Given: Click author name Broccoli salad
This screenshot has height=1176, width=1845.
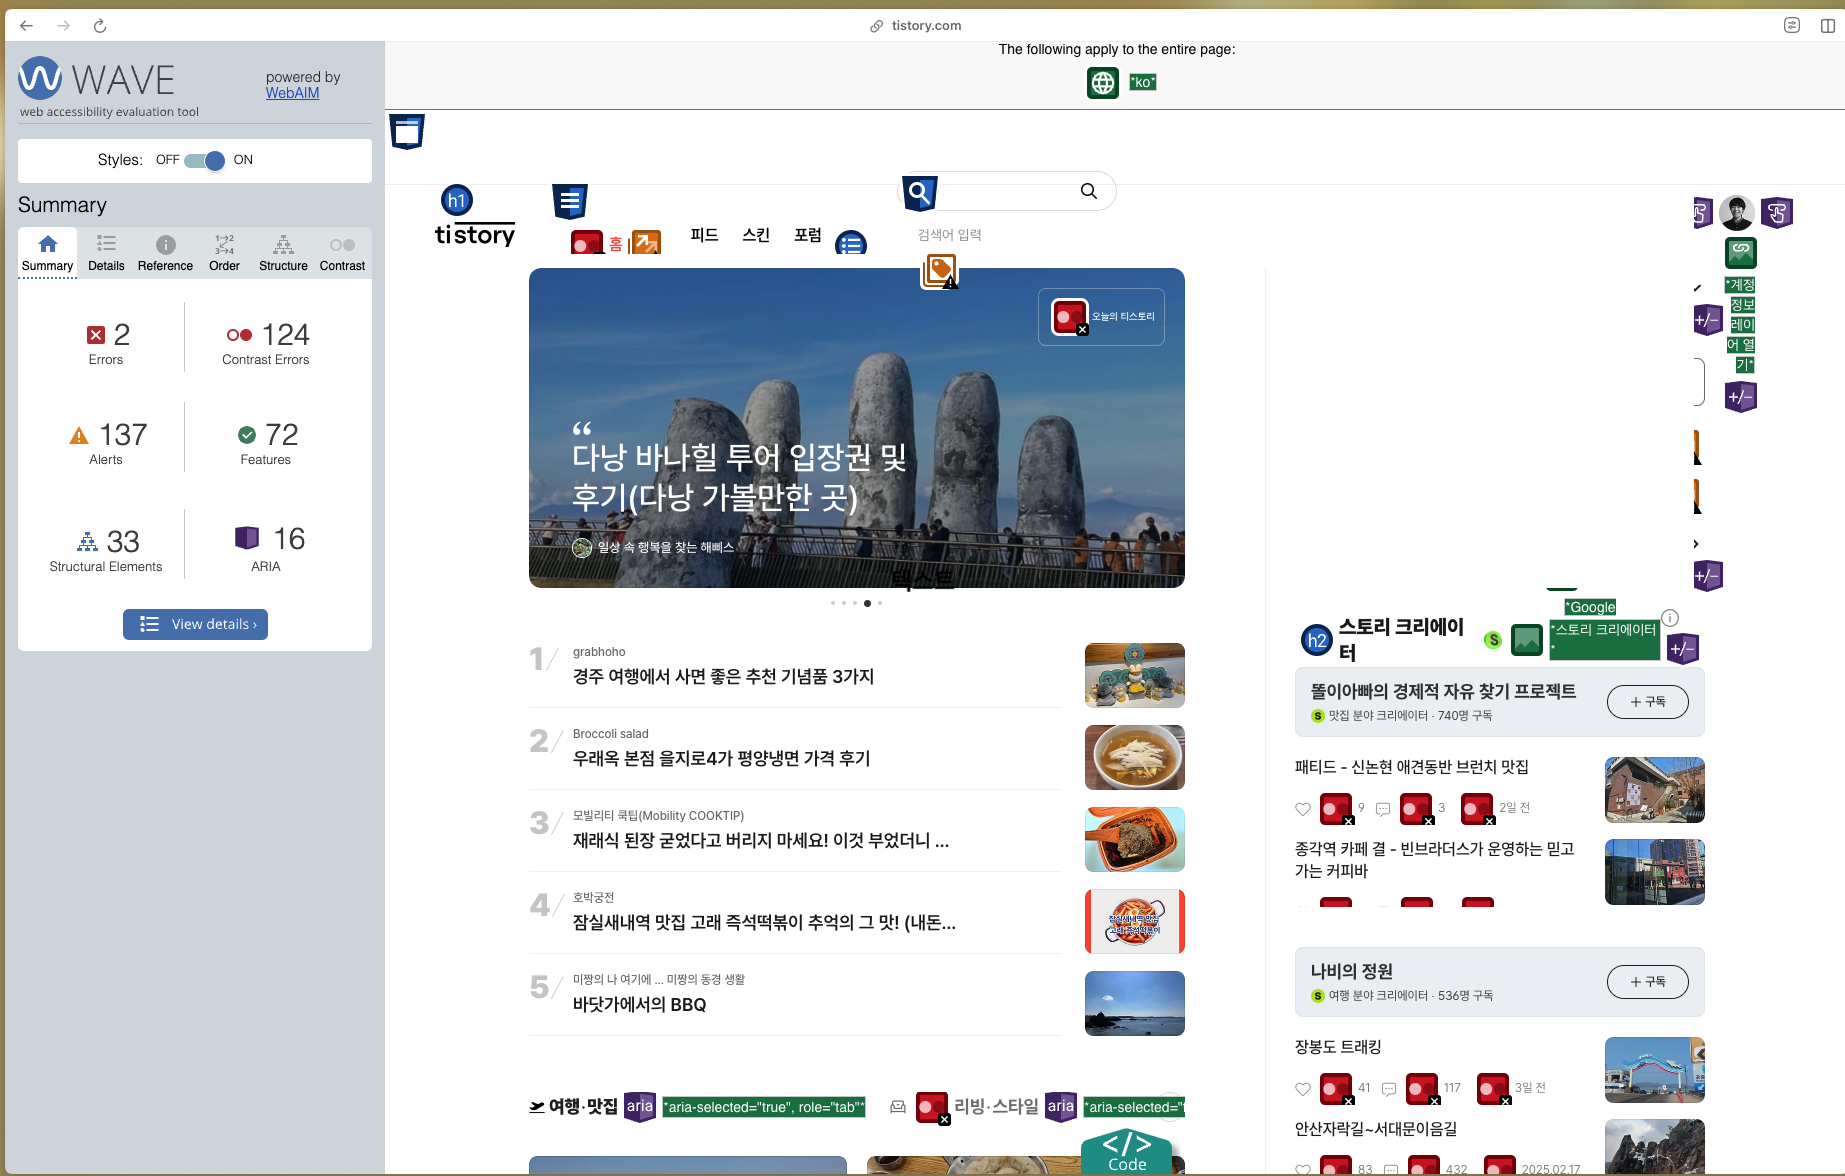Looking at the screenshot, I should tap(610, 734).
